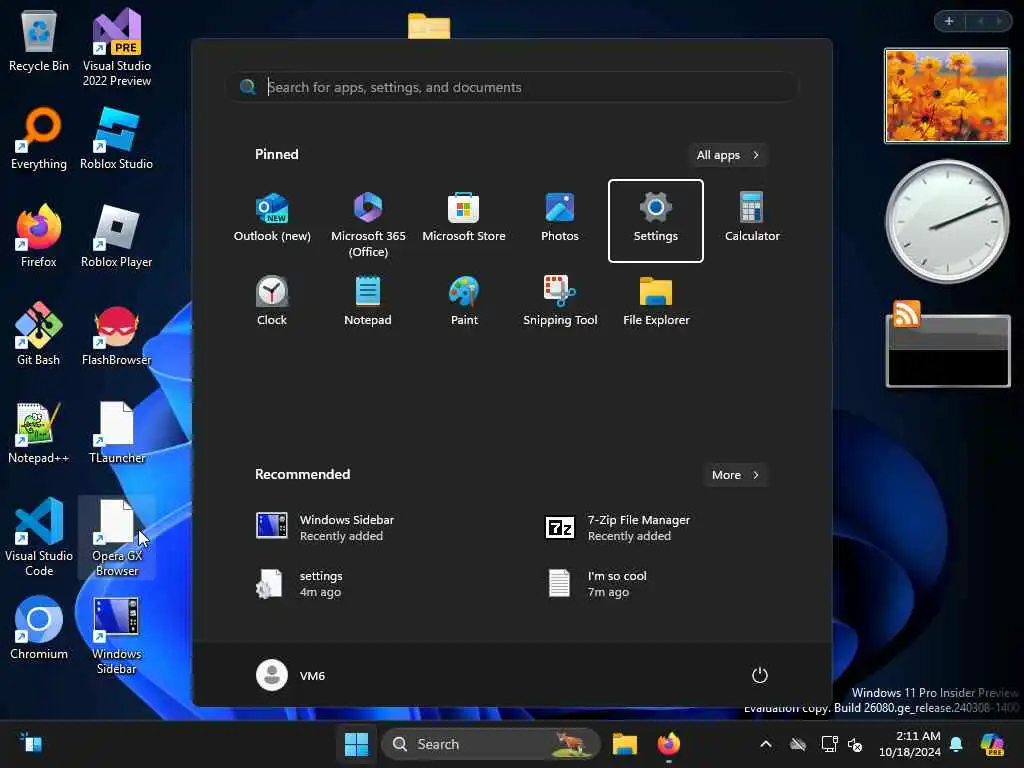Expand the All apps list
The image size is (1024, 768).
pyautogui.click(x=728, y=155)
